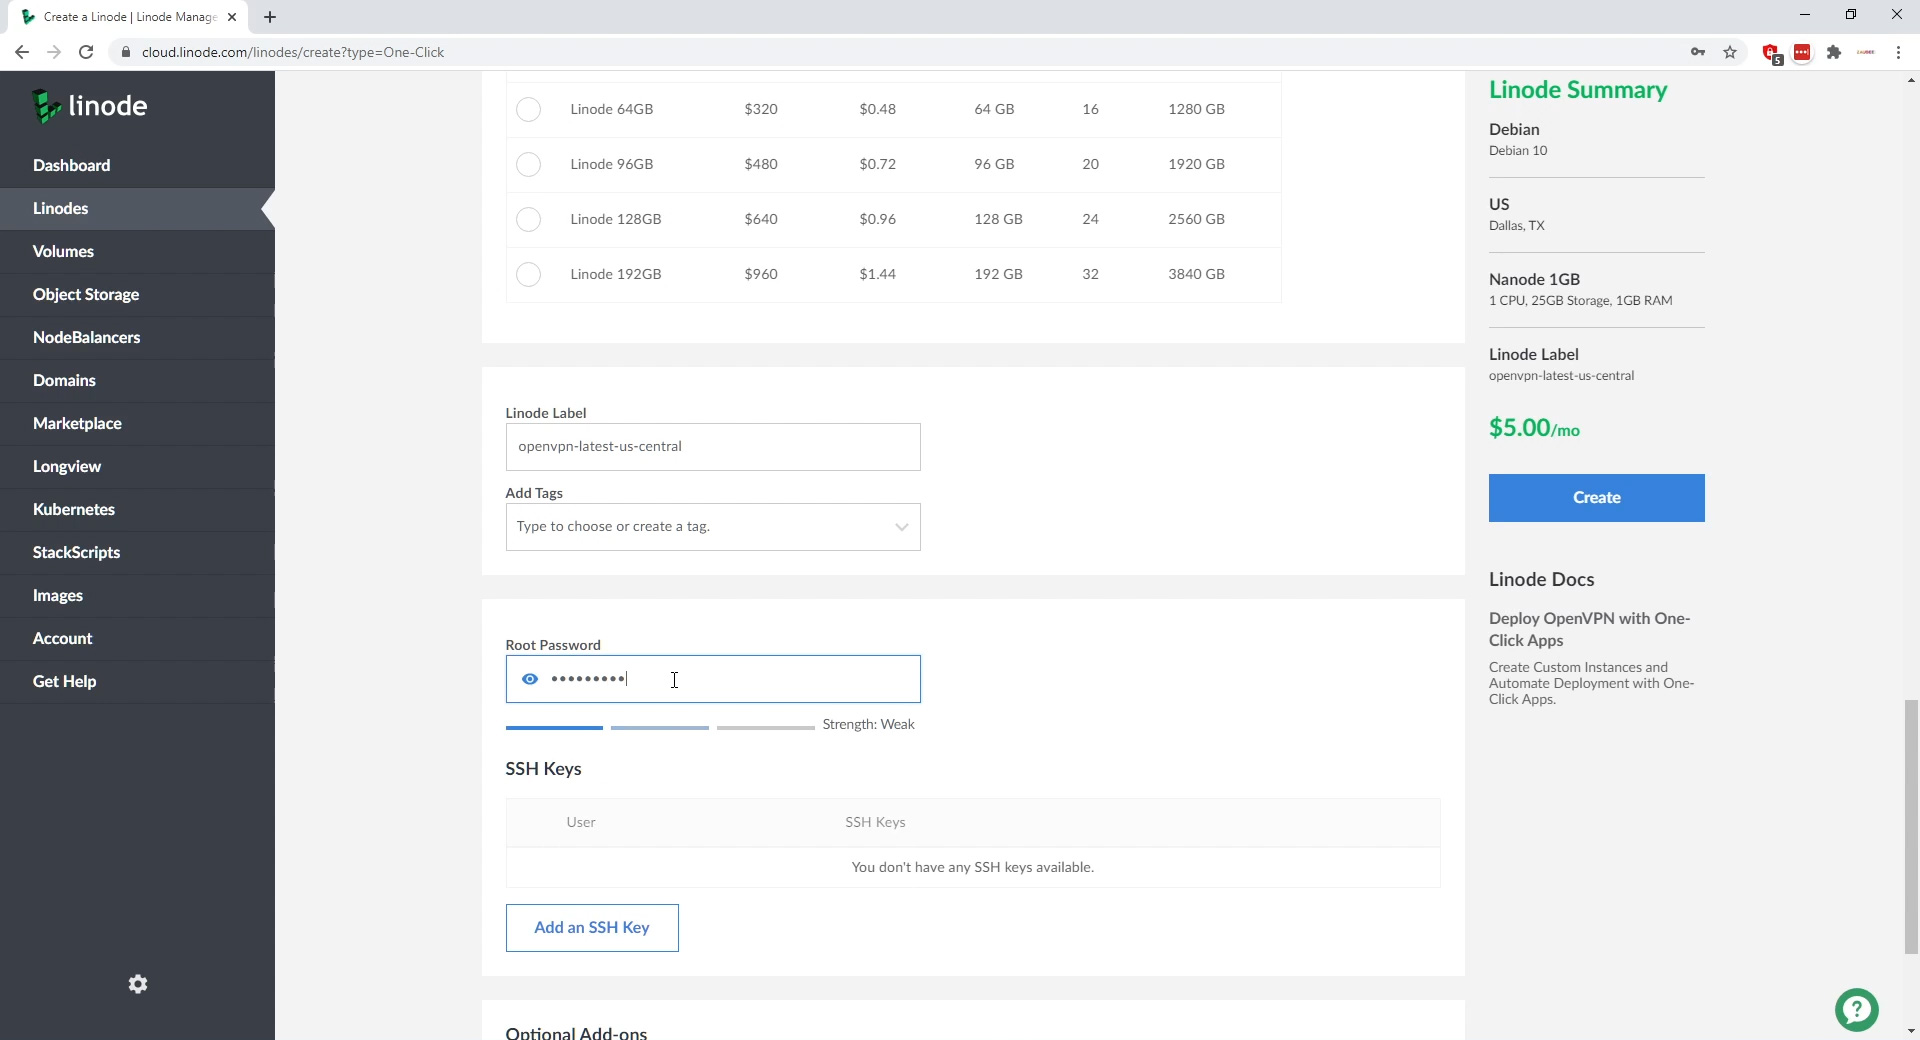Click the browser address bar
Viewport: 1920px width, 1040px height.
coord(900,52)
